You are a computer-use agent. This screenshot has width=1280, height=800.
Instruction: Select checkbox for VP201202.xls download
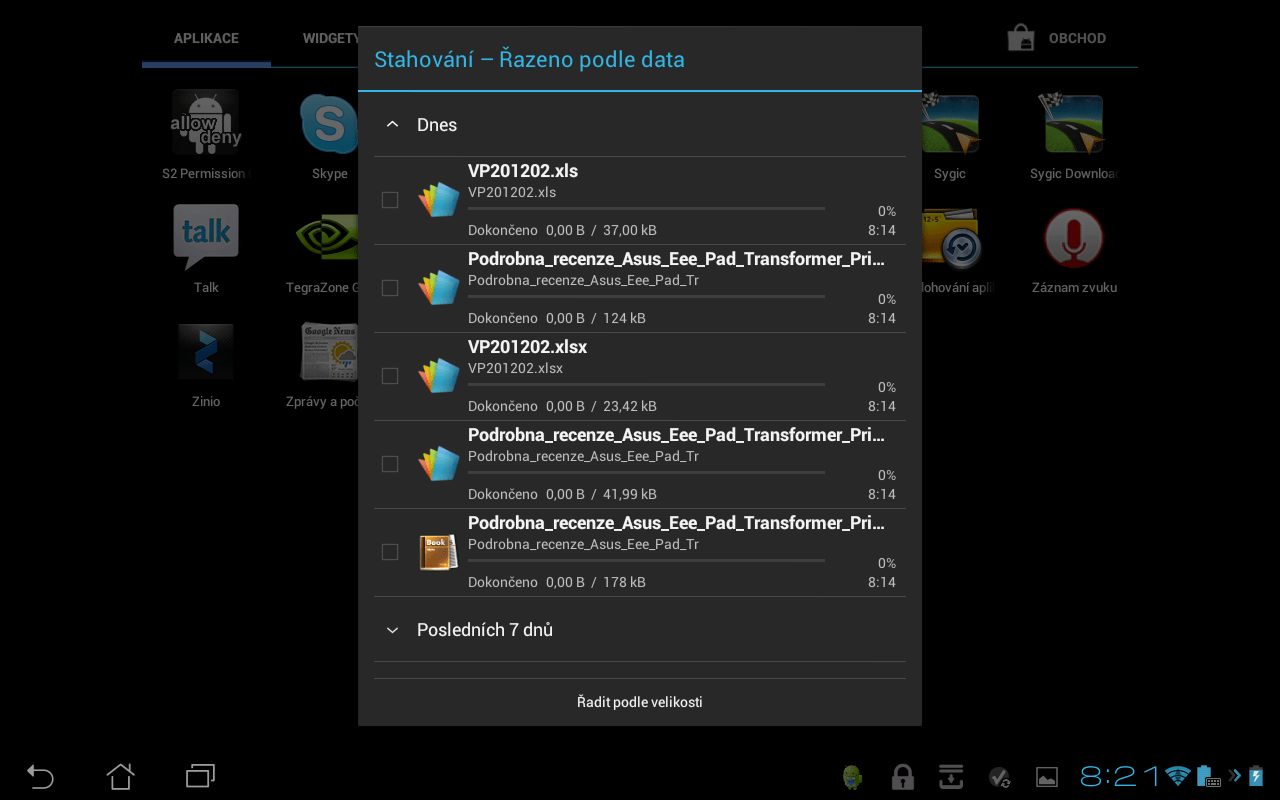(x=390, y=200)
